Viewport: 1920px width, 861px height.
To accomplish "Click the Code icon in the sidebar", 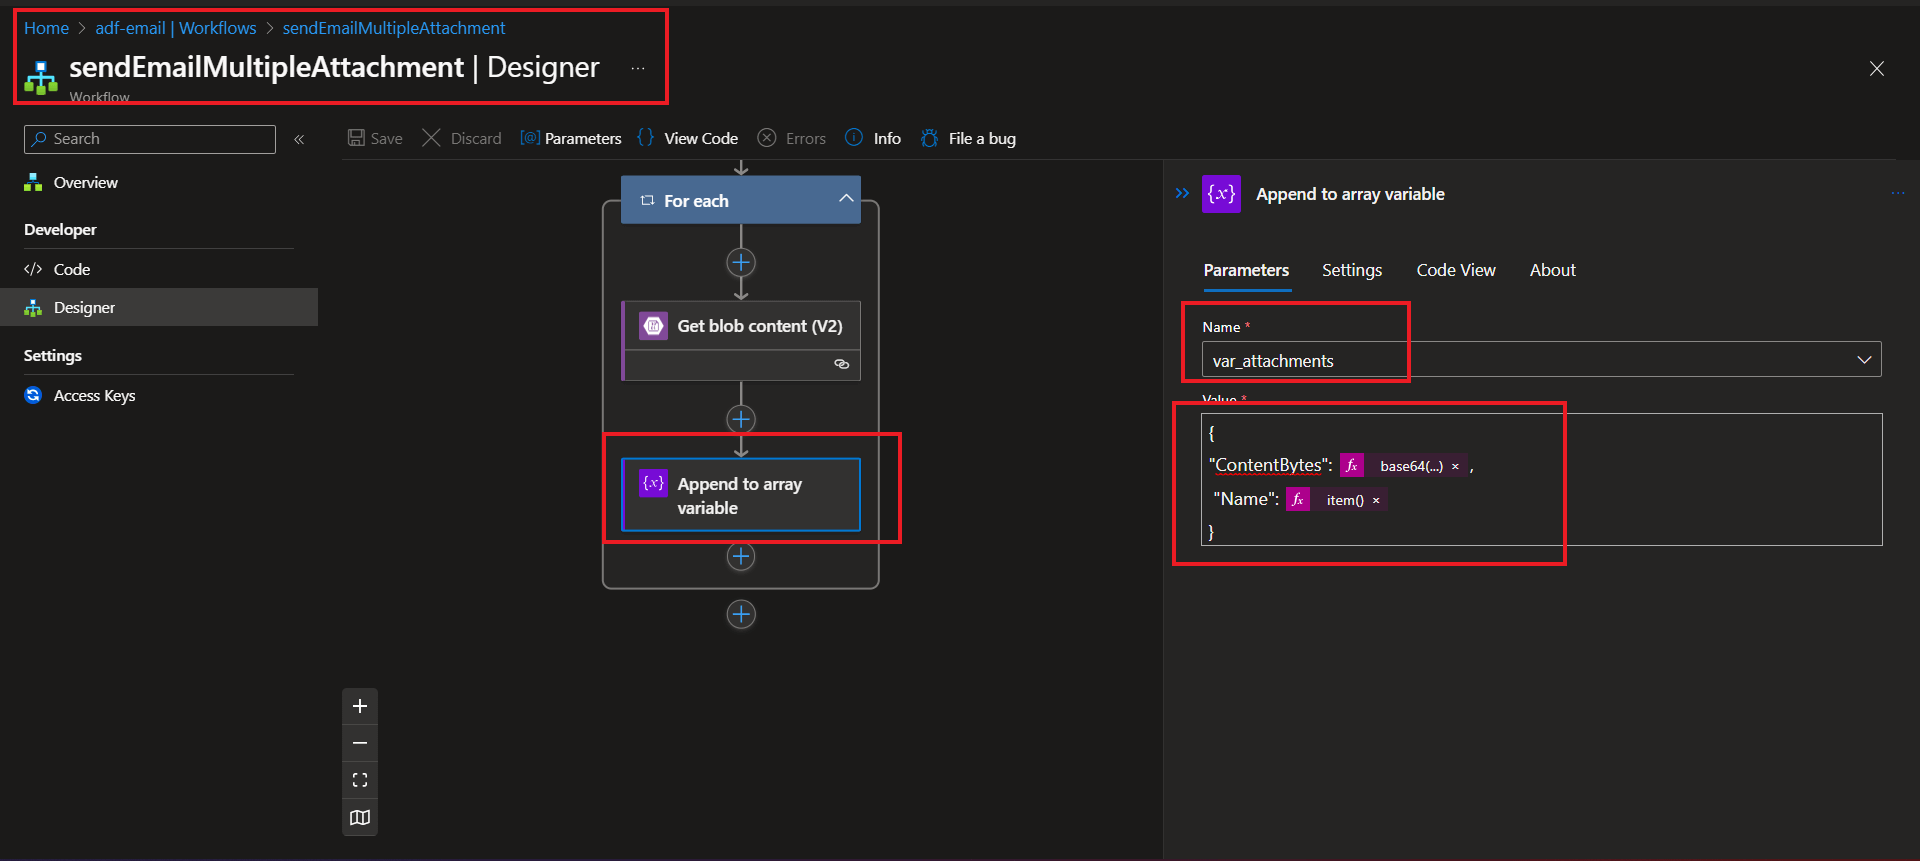I will click(x=33, y=269).
